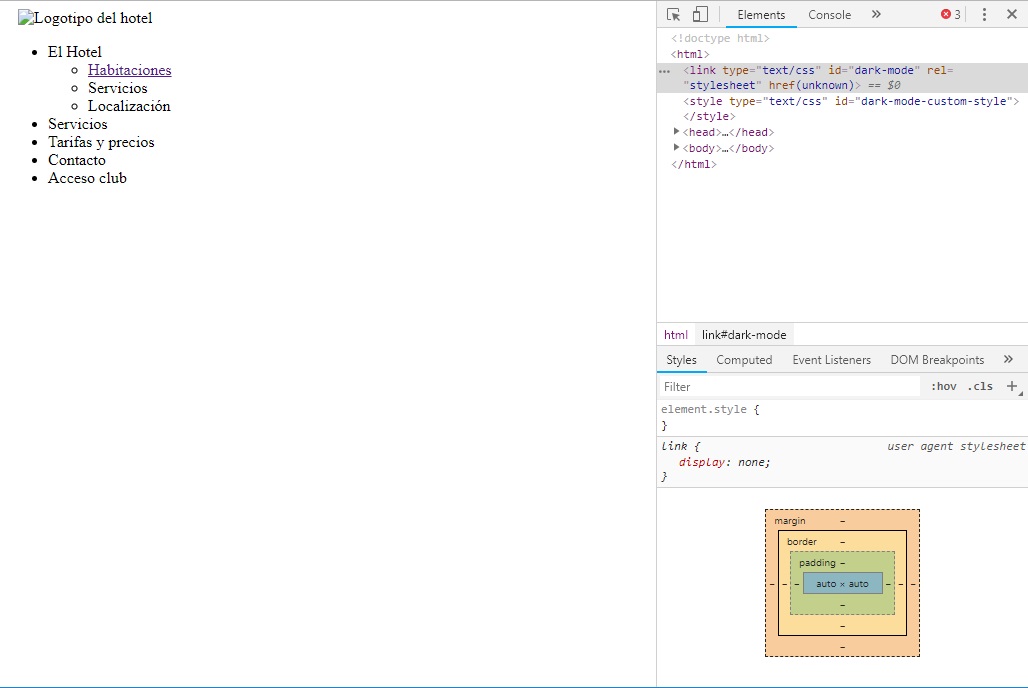
Task: Open the DevTools three-dot customize menu
Action: click(984, 15)
